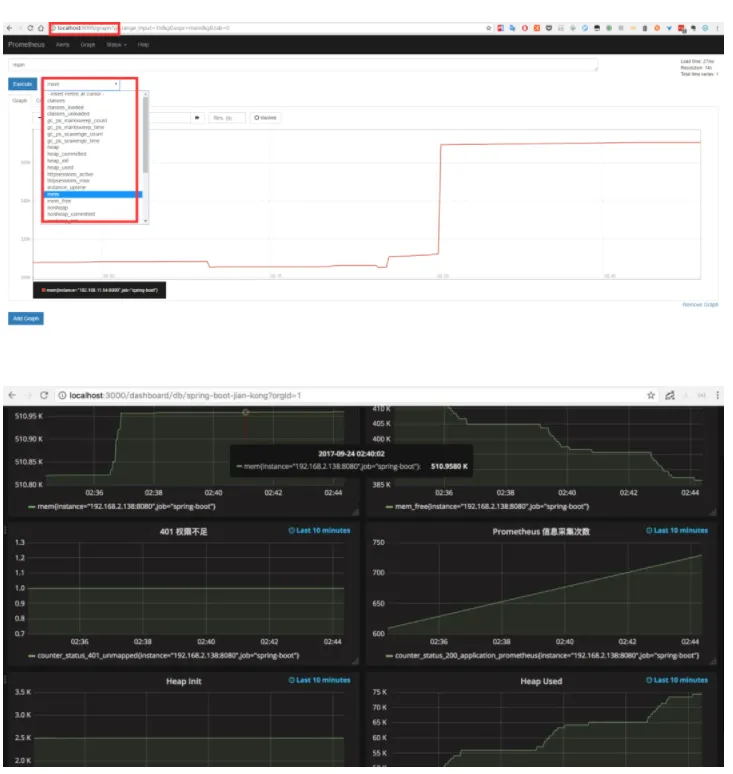733x774 pixels.
Task: Toggle the mem series legend in Grafana panel
Action: click(x=122, y=506)
